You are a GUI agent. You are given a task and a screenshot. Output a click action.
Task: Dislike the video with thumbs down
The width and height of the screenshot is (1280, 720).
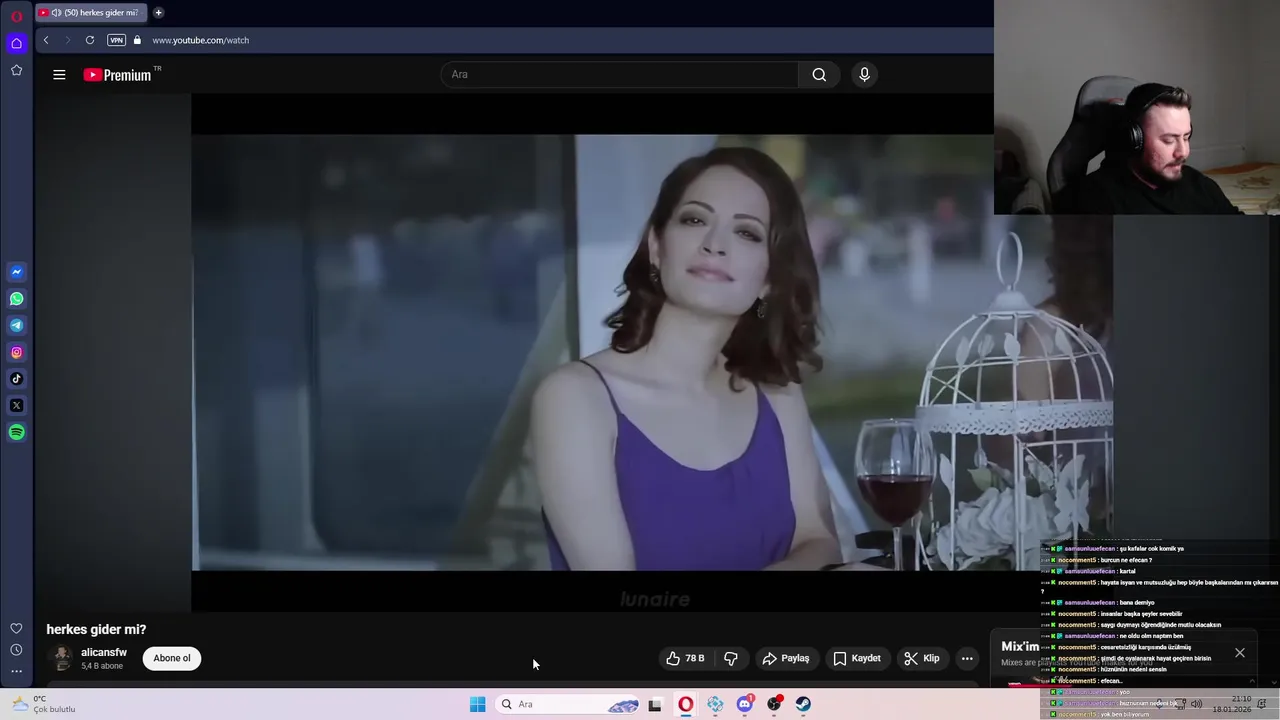[x=731, y=658]
